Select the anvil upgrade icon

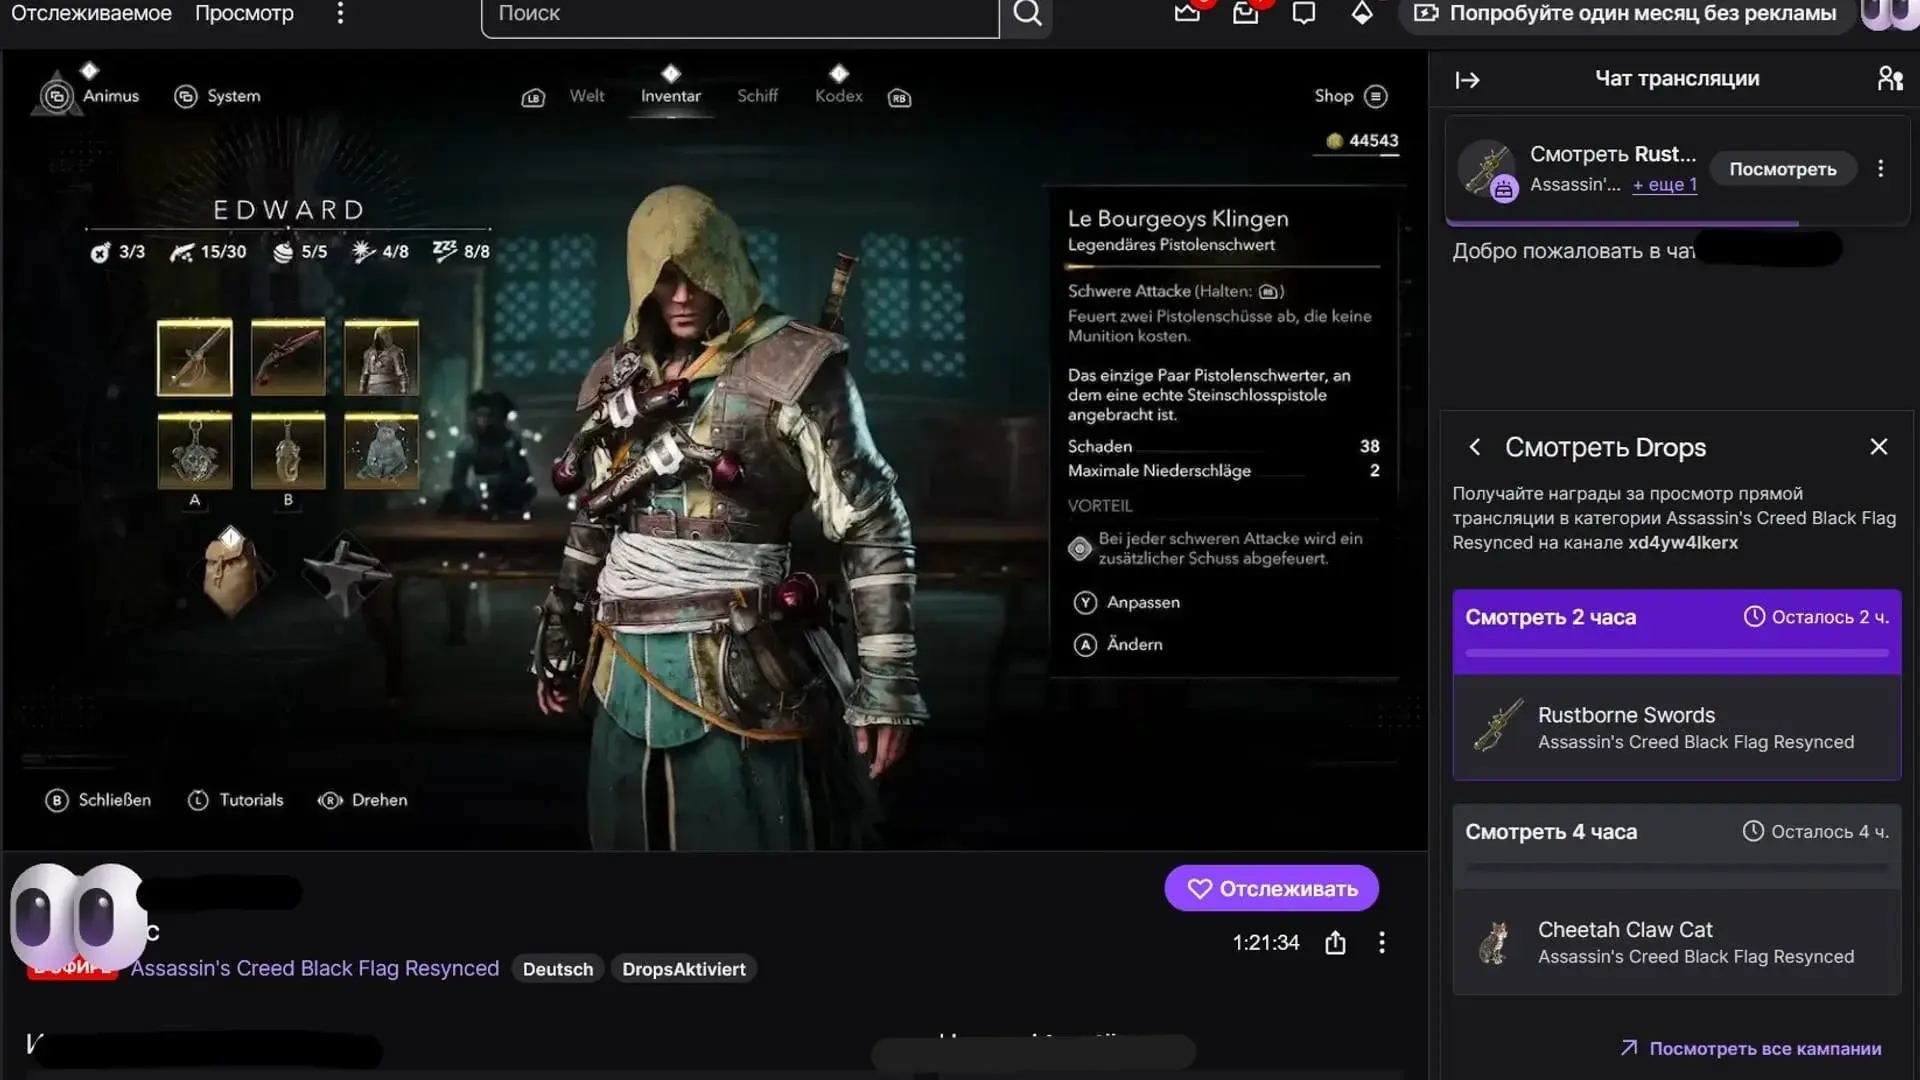(345, 578)
